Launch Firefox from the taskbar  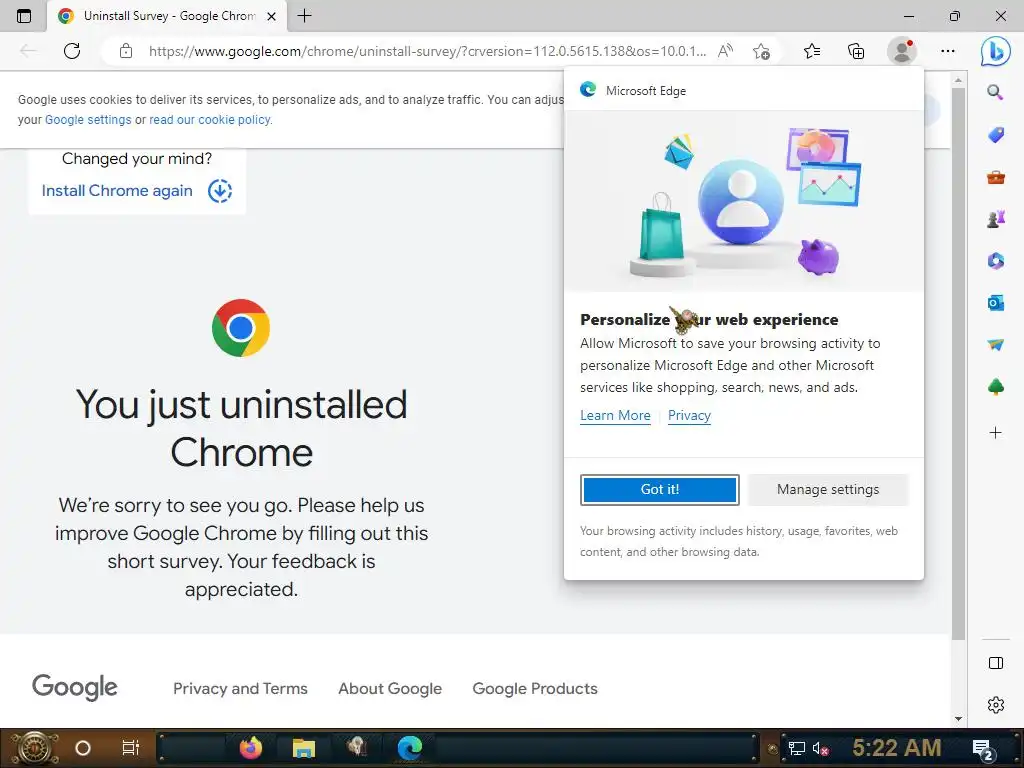click(250, 748)
